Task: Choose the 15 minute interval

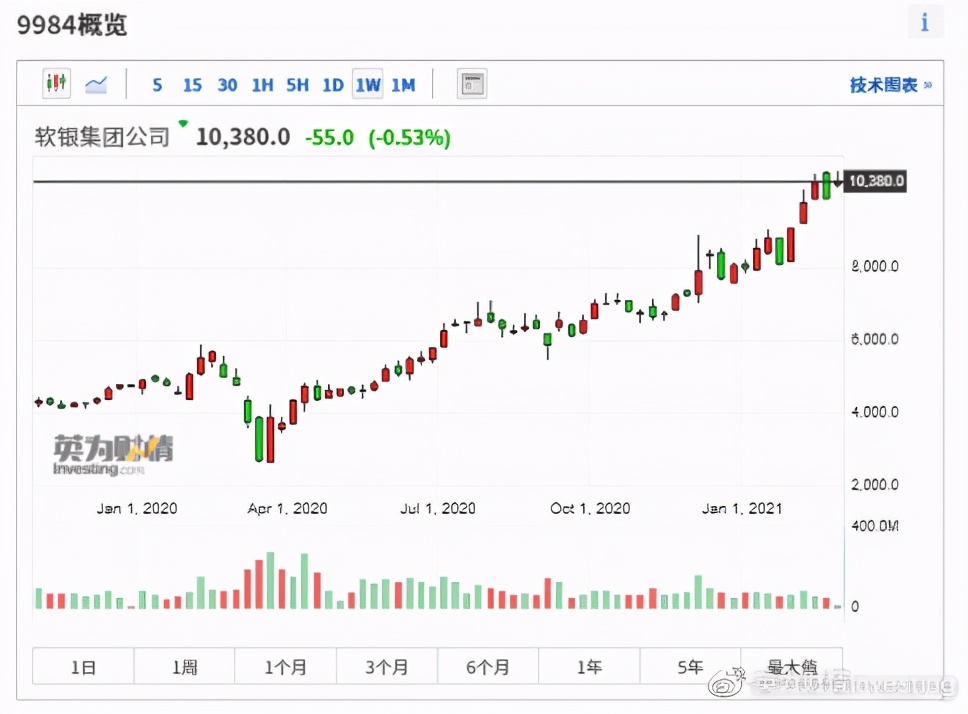Action: [x=192, y=85]
